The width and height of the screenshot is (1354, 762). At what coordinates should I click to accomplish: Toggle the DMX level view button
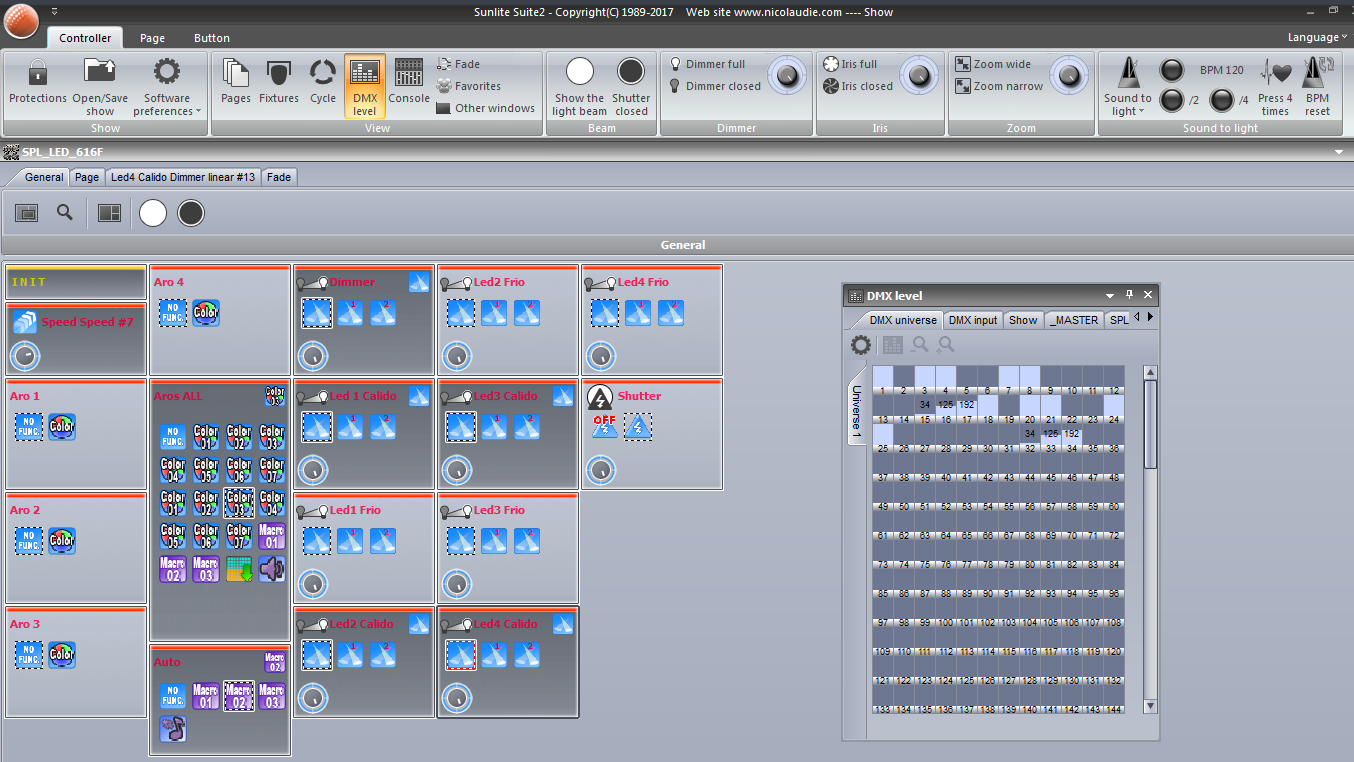(365, 86)
